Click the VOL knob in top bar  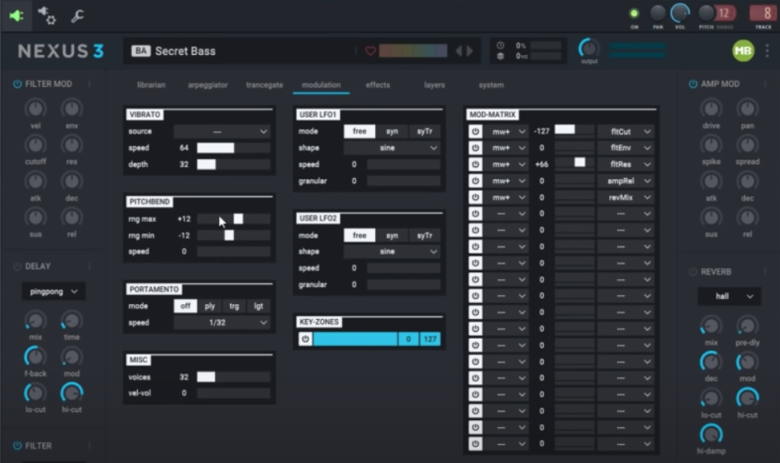[x=680, y=13]
